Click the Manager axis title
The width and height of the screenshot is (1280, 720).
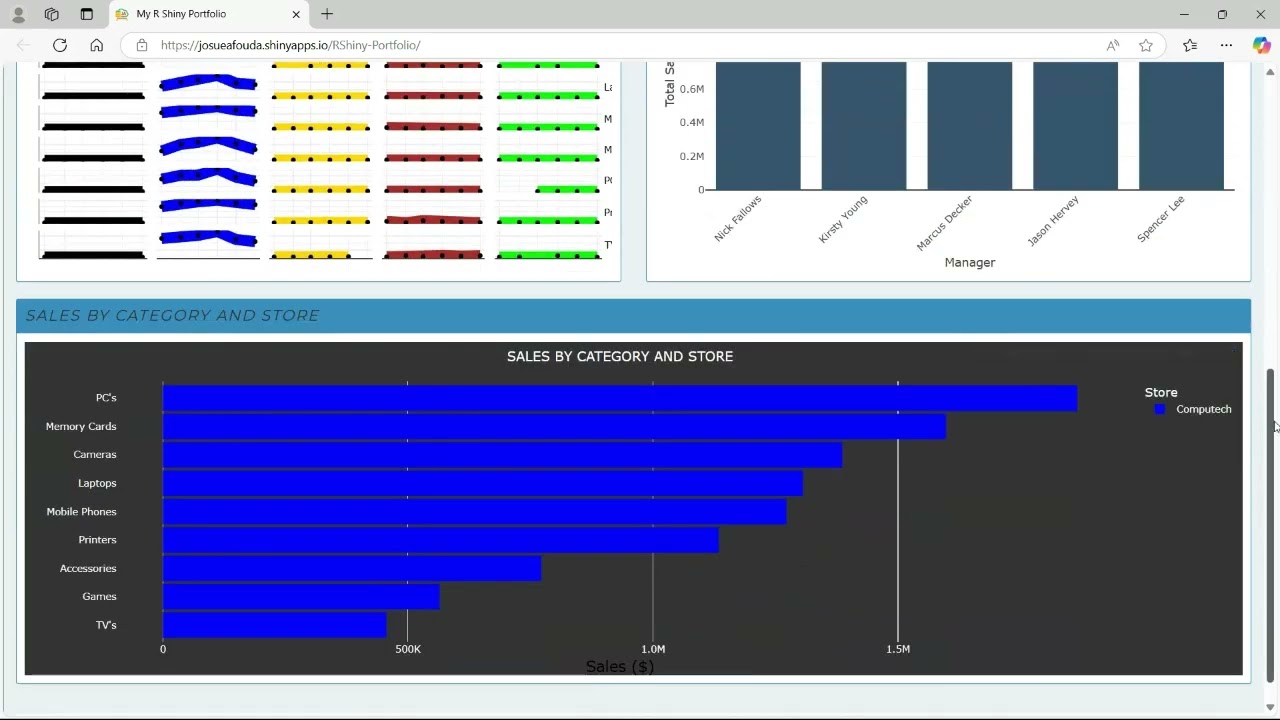970,262
